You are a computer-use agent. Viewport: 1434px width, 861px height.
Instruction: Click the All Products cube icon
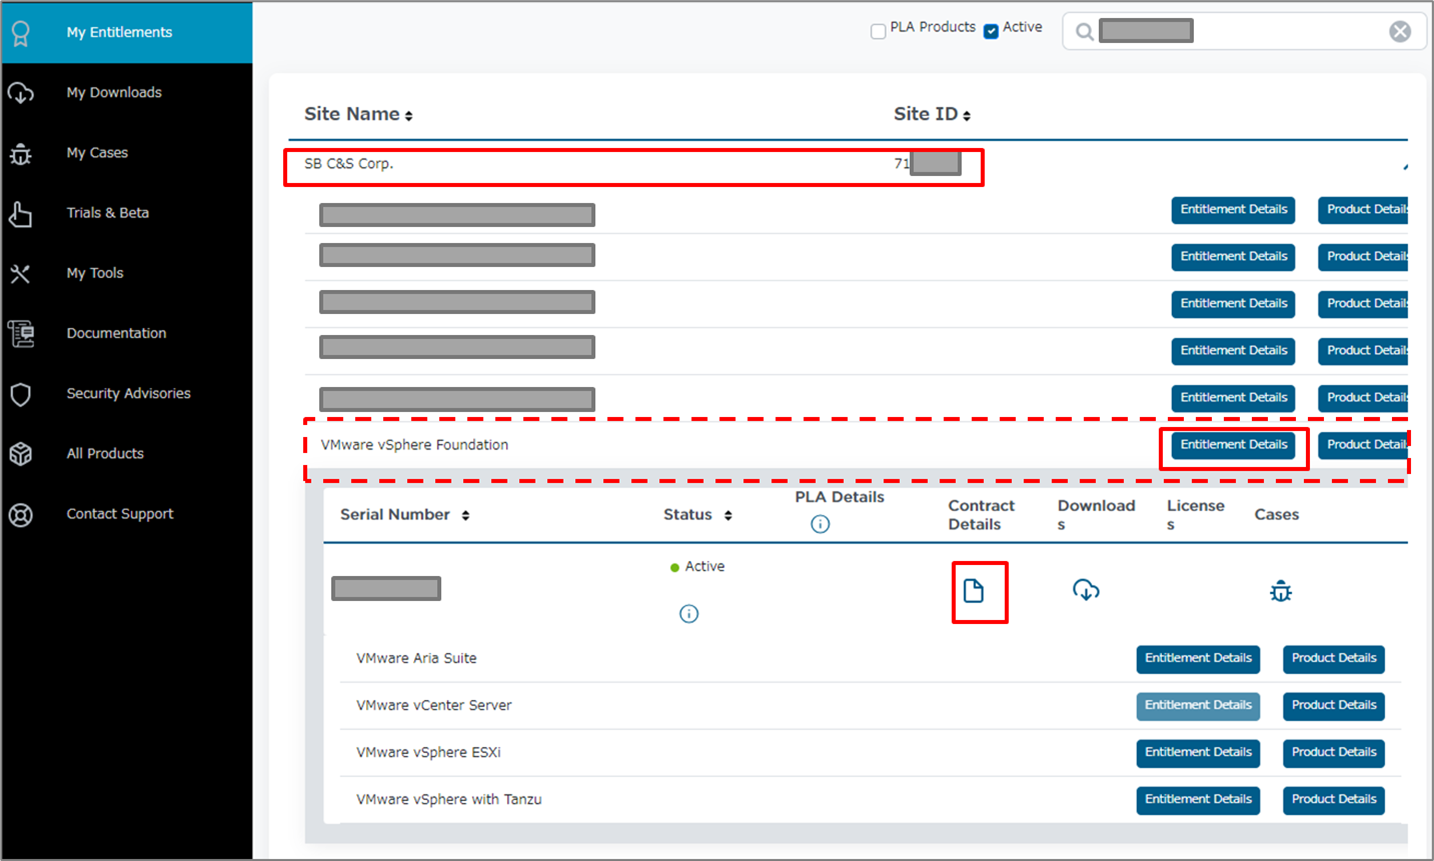[x=21, y=454]
